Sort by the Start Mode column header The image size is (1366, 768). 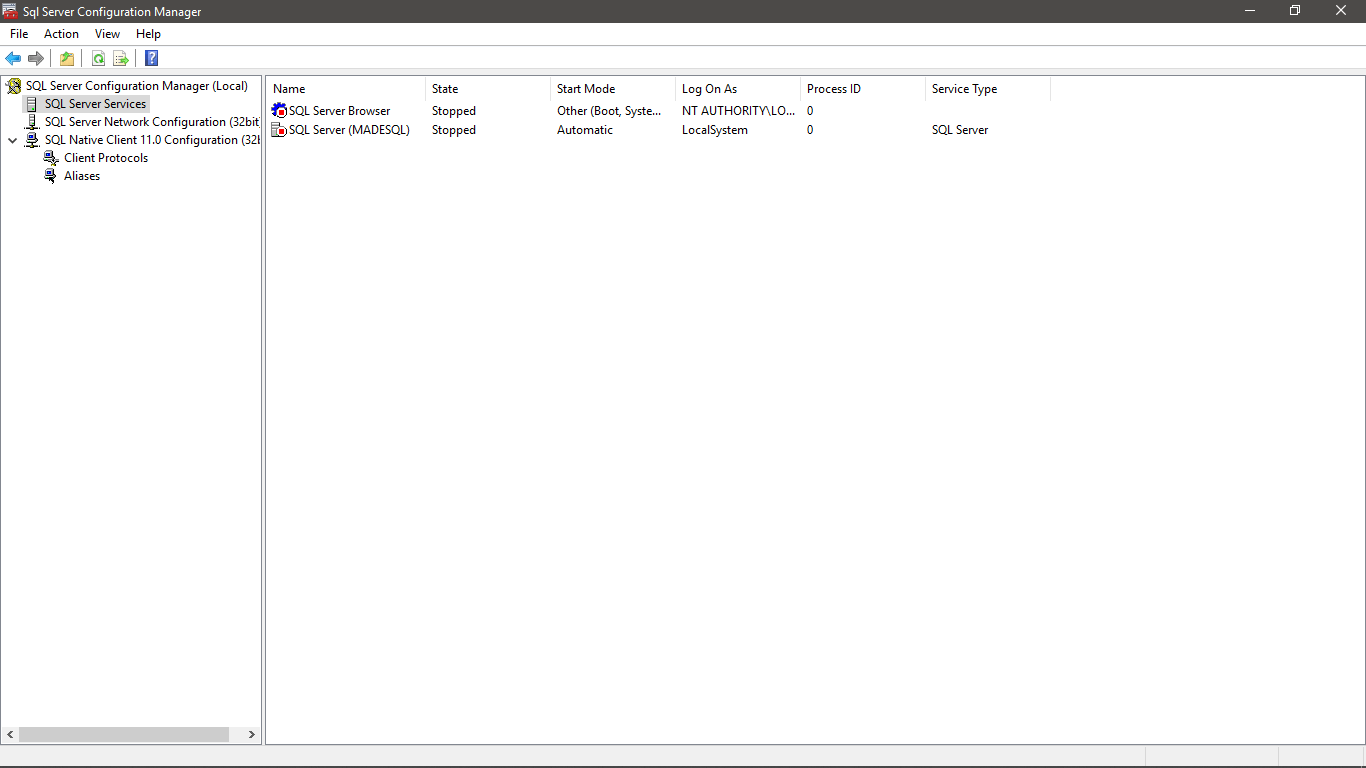point(613,89)
